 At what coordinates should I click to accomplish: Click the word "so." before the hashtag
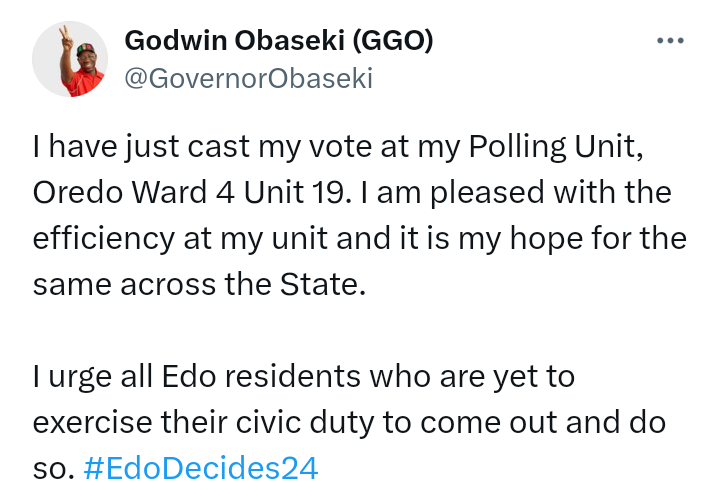tap(52, 466)
